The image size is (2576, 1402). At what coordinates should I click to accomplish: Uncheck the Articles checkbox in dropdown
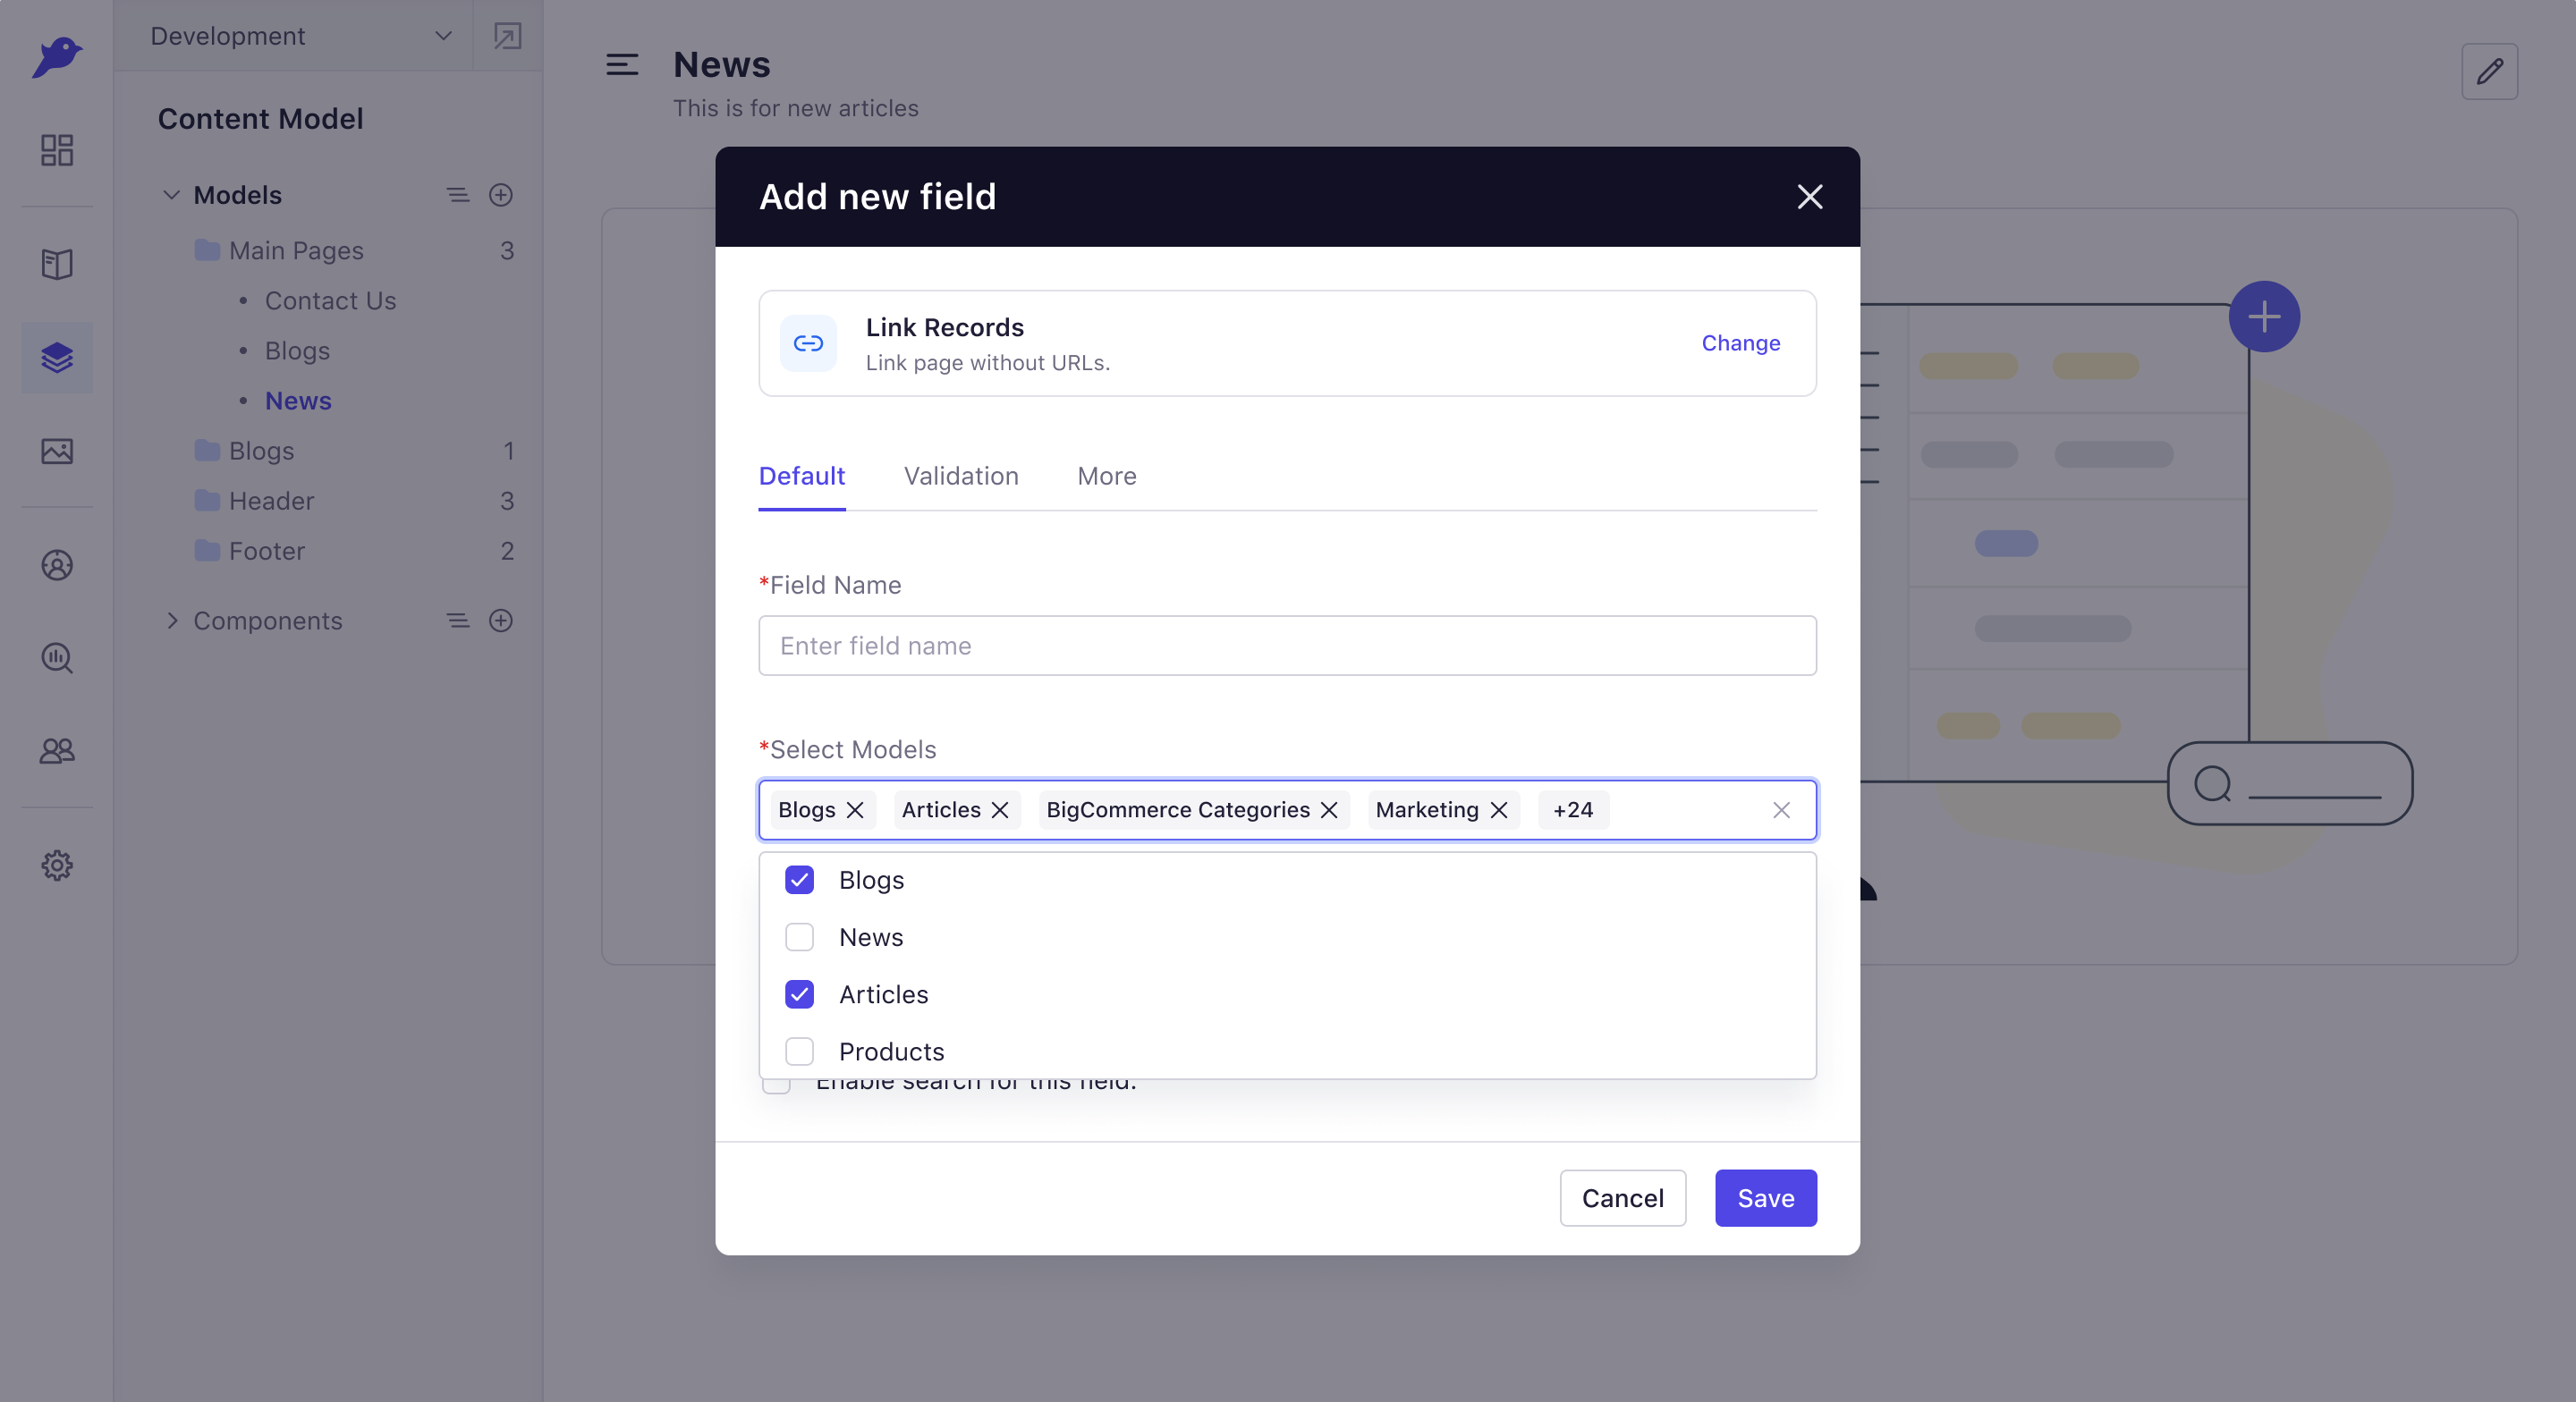799,994
